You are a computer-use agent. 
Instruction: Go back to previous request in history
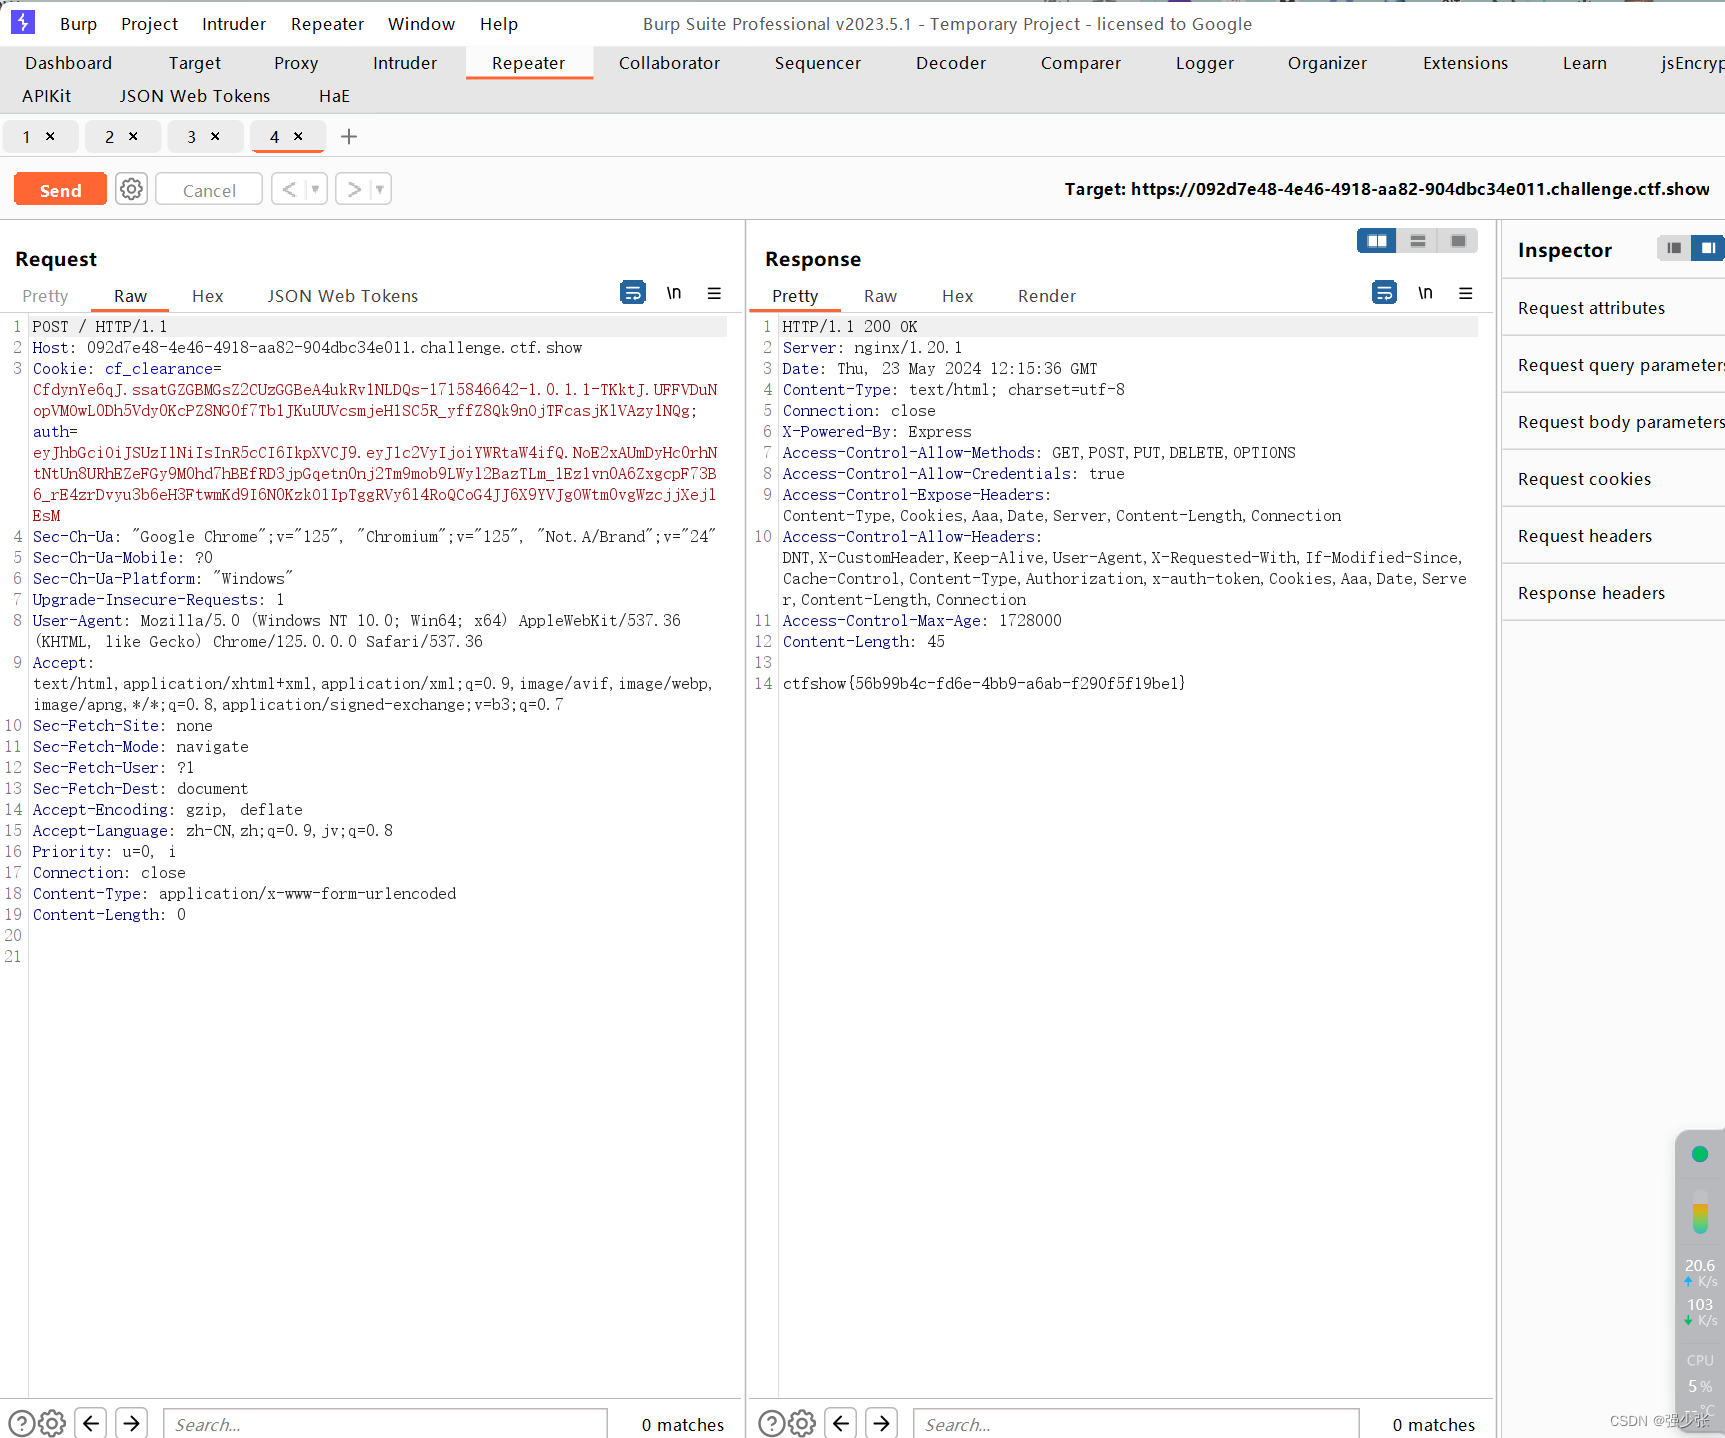pyautogui.click(x=289, y=189)
